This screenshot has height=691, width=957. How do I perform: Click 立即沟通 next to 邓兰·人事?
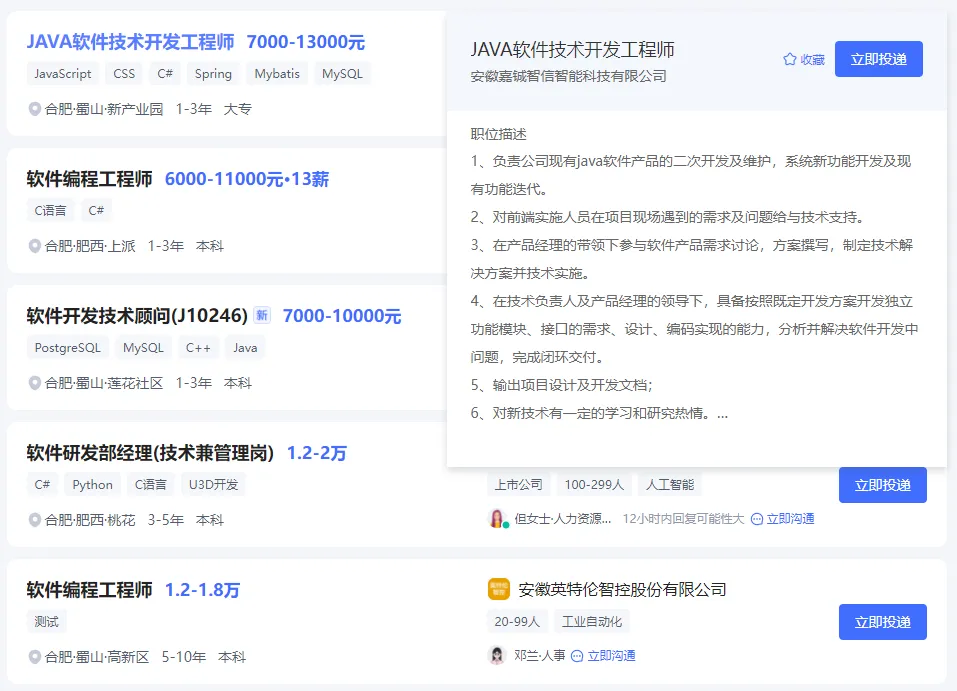(611, 655)
